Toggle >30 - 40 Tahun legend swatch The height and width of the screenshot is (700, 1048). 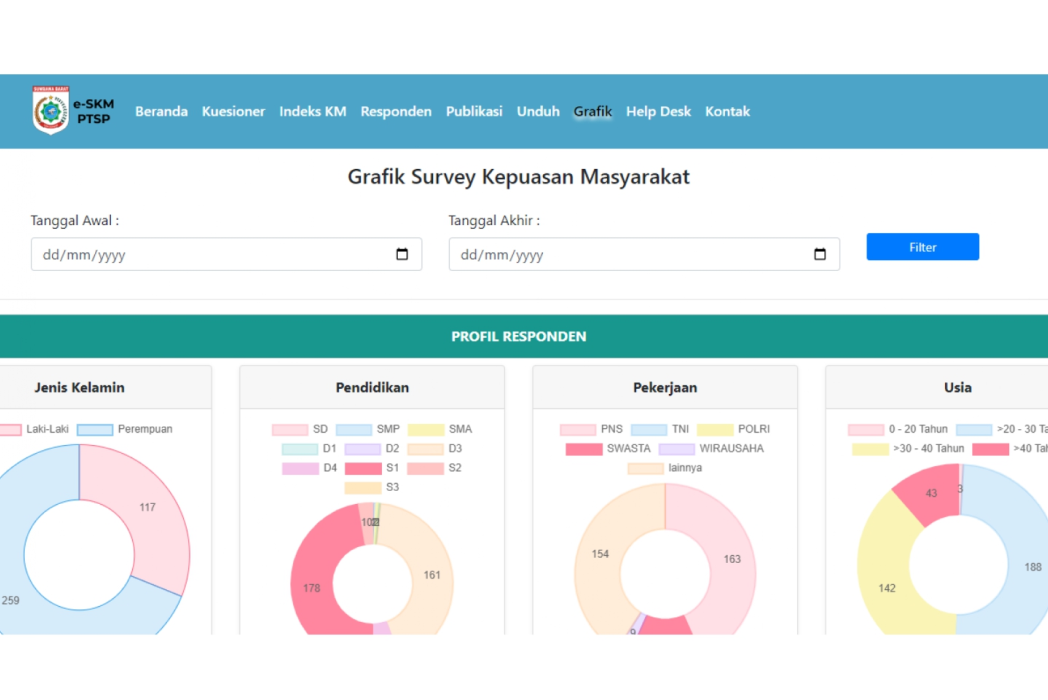tap(870, 449)
